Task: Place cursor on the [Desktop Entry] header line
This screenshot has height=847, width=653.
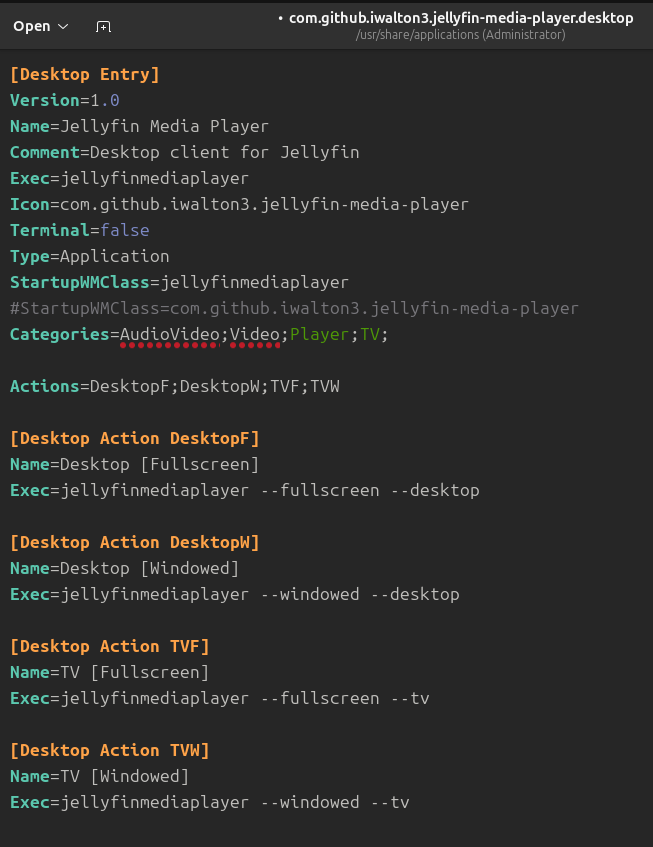Action: coord(85,74)
